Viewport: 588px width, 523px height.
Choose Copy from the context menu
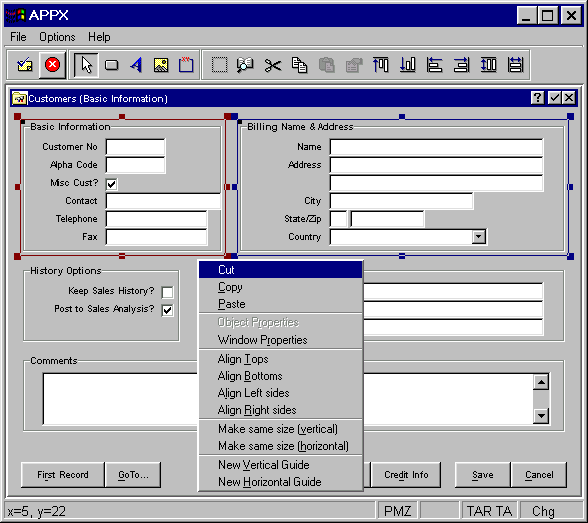click(x=280, y=287)
